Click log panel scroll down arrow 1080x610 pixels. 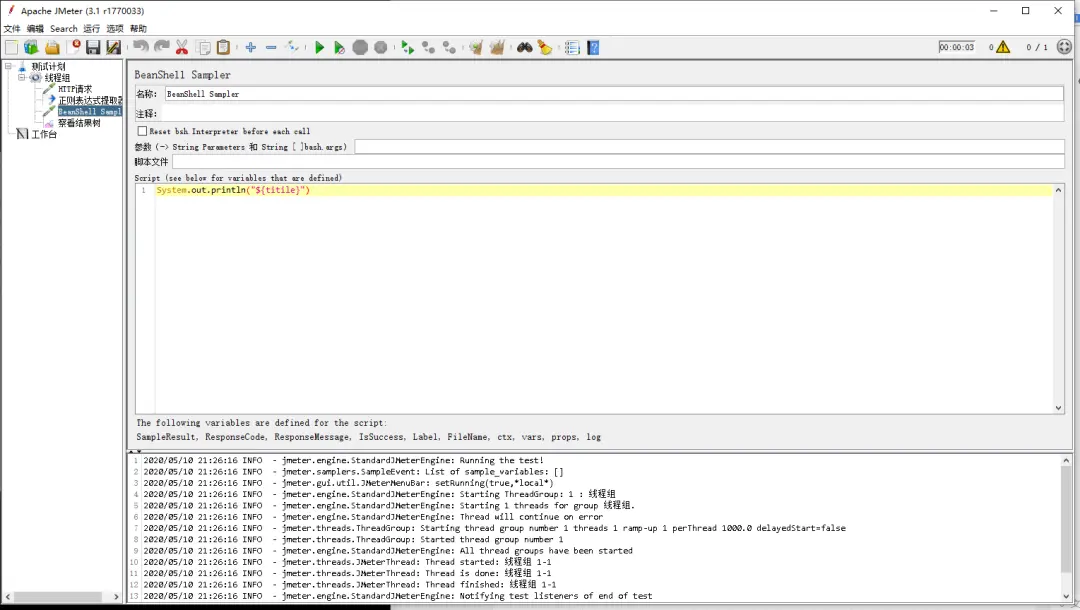pyautogui.click(x=1066, y=596)
